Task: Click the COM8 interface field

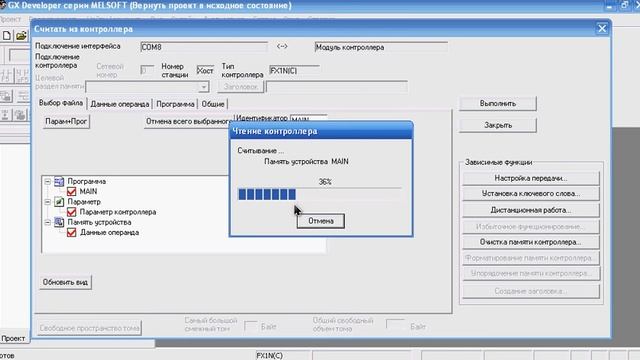Action: [x=204, y=47]
